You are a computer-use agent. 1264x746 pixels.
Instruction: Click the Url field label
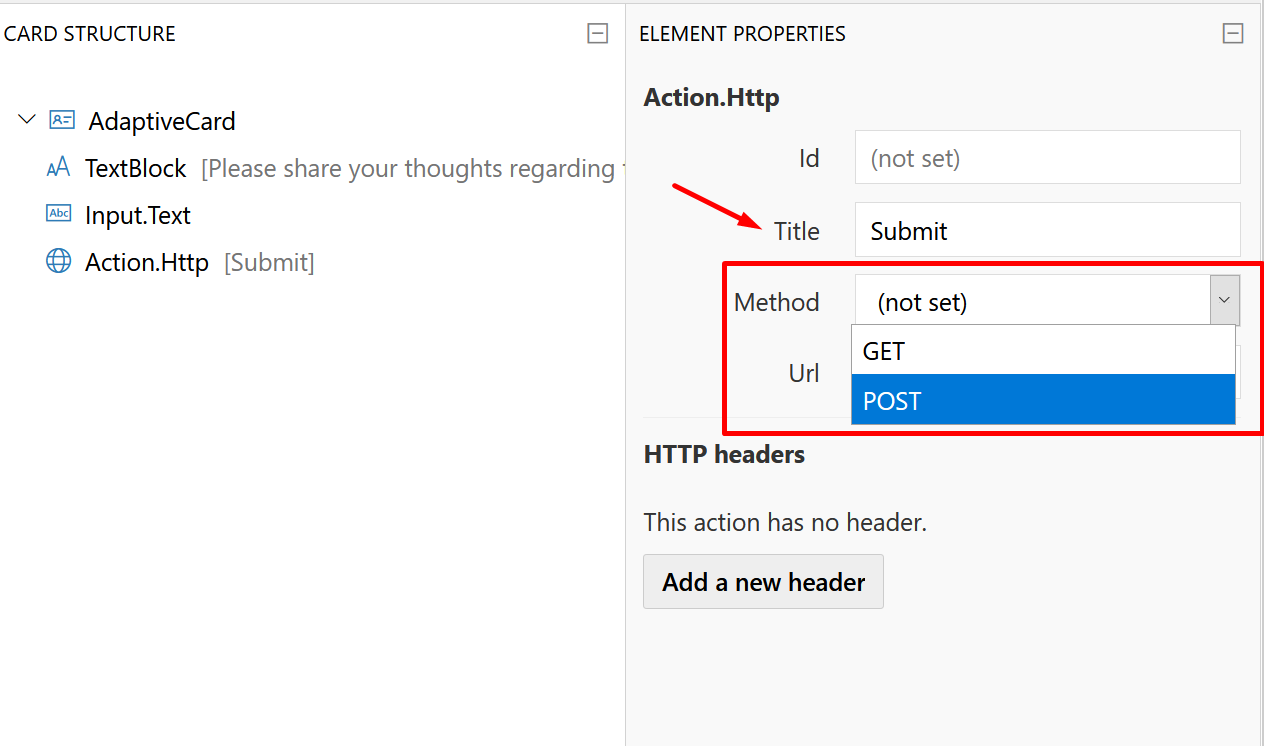pyautogui.click(x=804, y=373)
